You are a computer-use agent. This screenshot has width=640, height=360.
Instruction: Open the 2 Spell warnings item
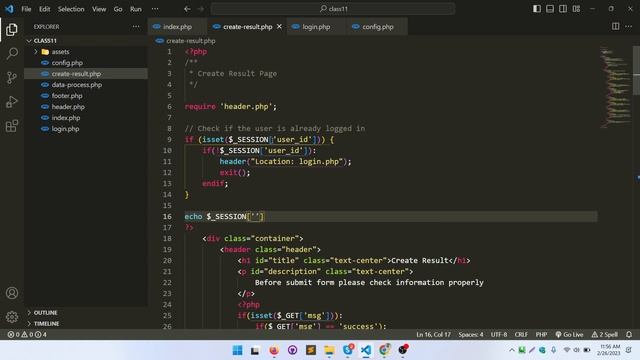click(604, 334)
